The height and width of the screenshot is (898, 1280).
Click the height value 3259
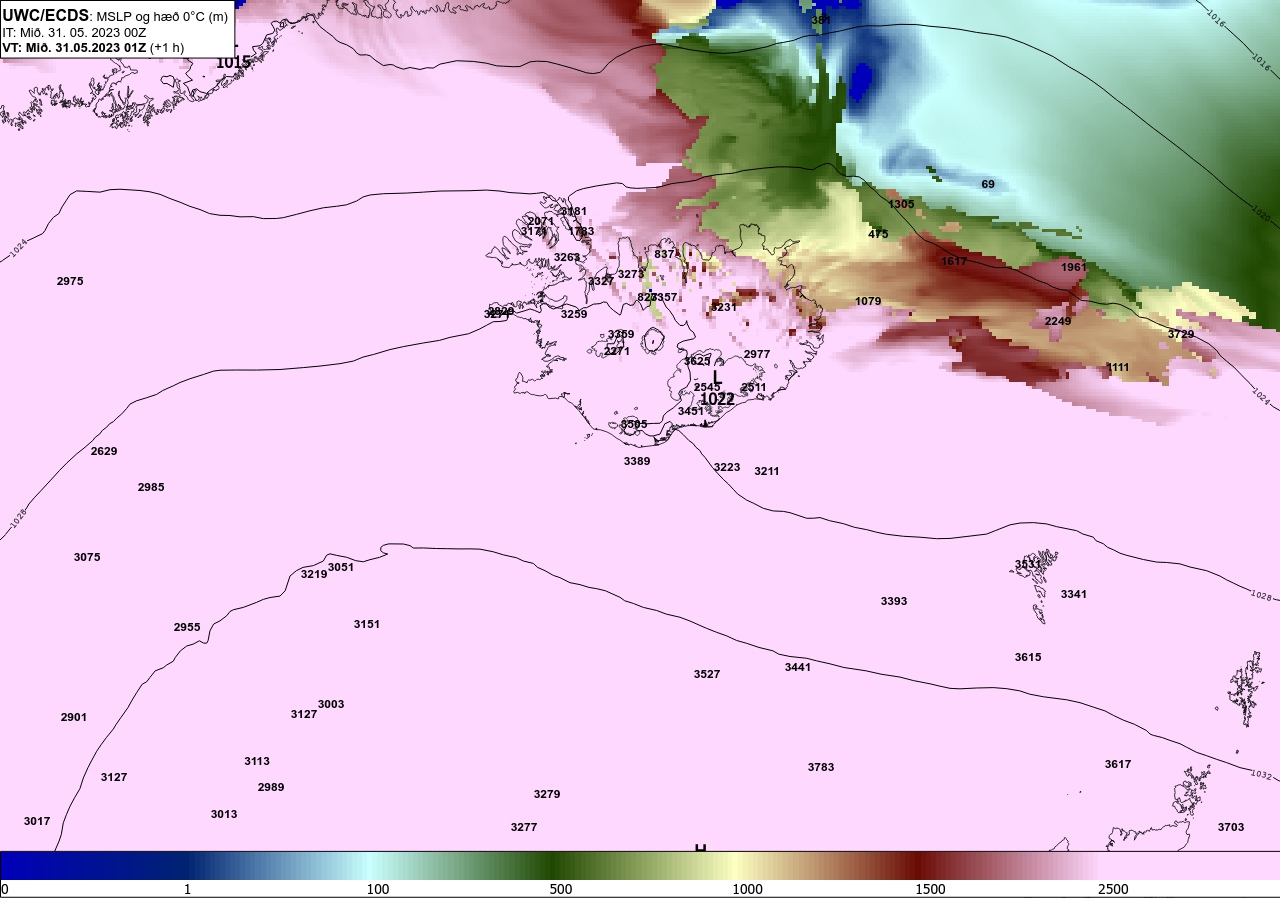pyautogui.click(x=574, y=314)
